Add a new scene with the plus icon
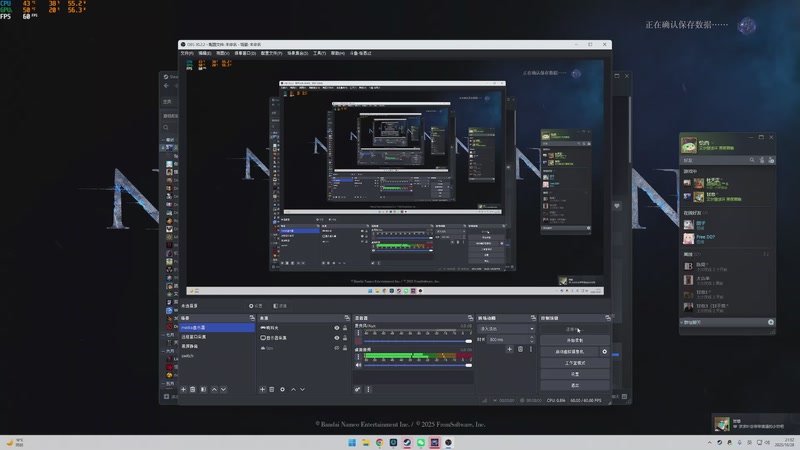 [x=183, y=389]
